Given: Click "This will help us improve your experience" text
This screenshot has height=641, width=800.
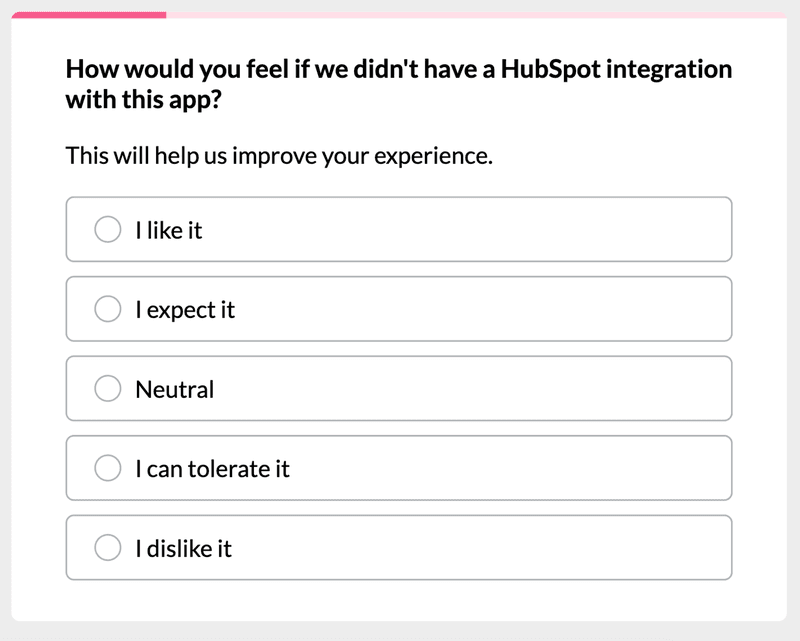Looking at the screenshot, I should (279, 156).
